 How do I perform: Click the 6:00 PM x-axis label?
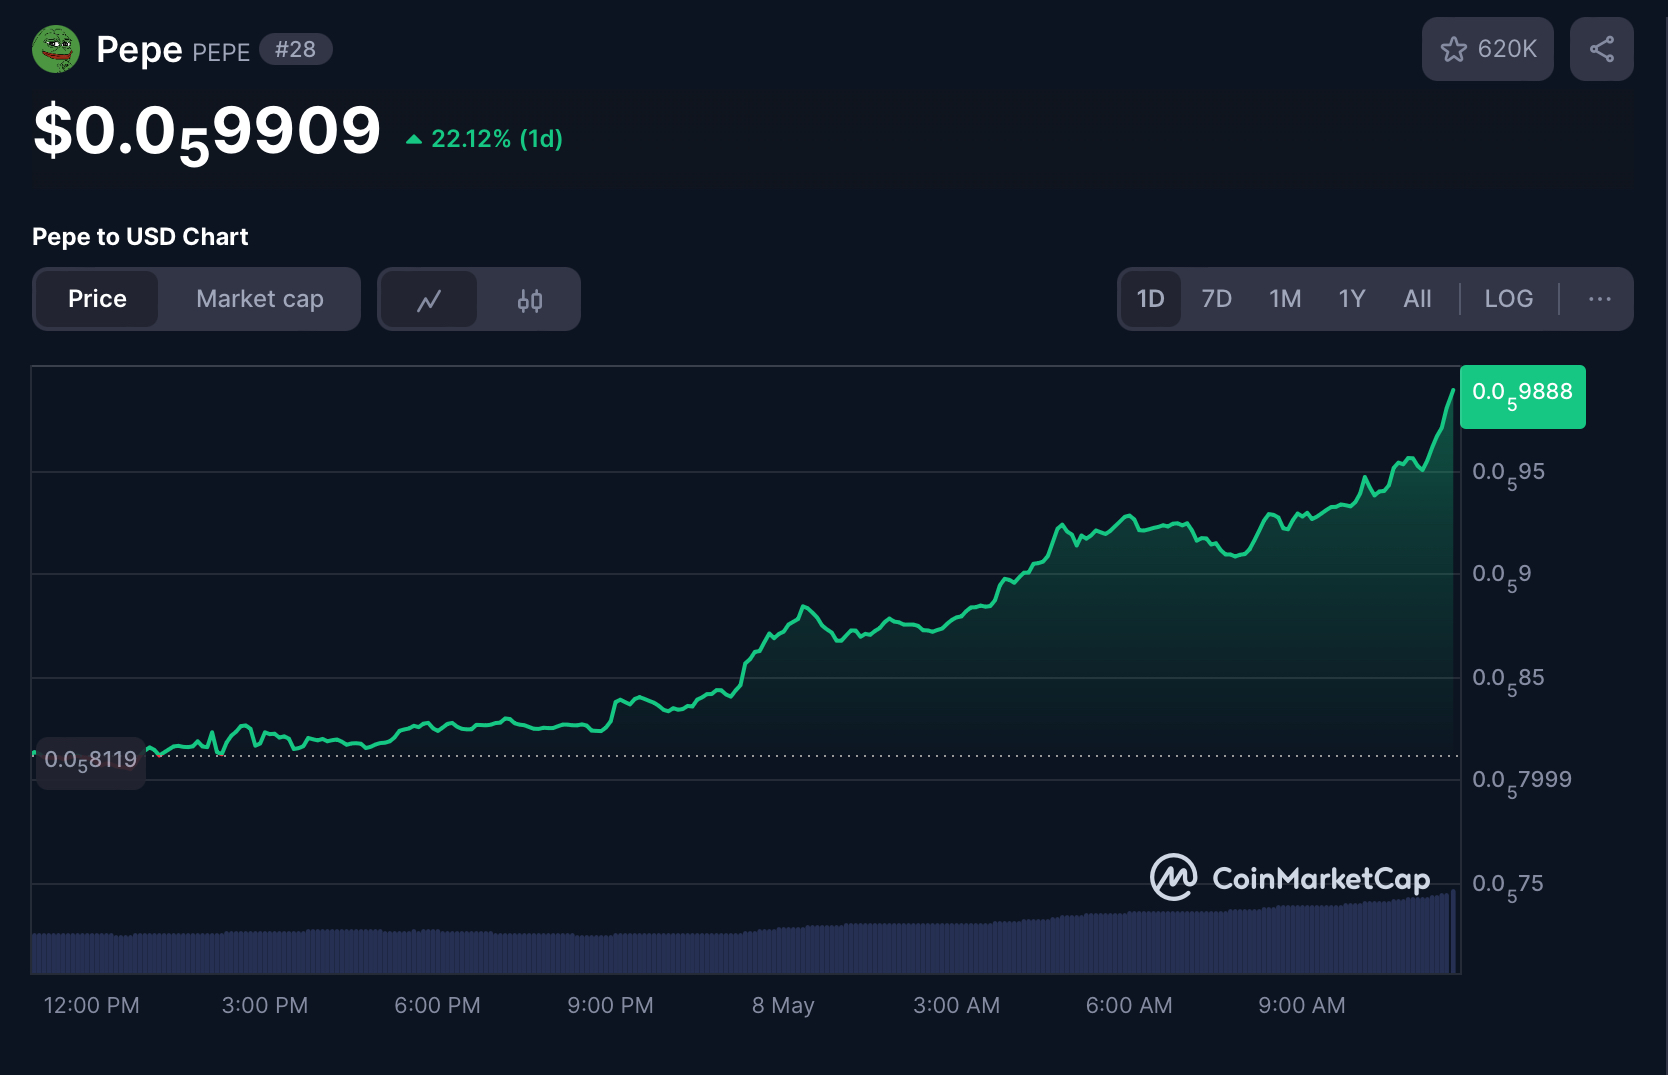click(437, 1005)
